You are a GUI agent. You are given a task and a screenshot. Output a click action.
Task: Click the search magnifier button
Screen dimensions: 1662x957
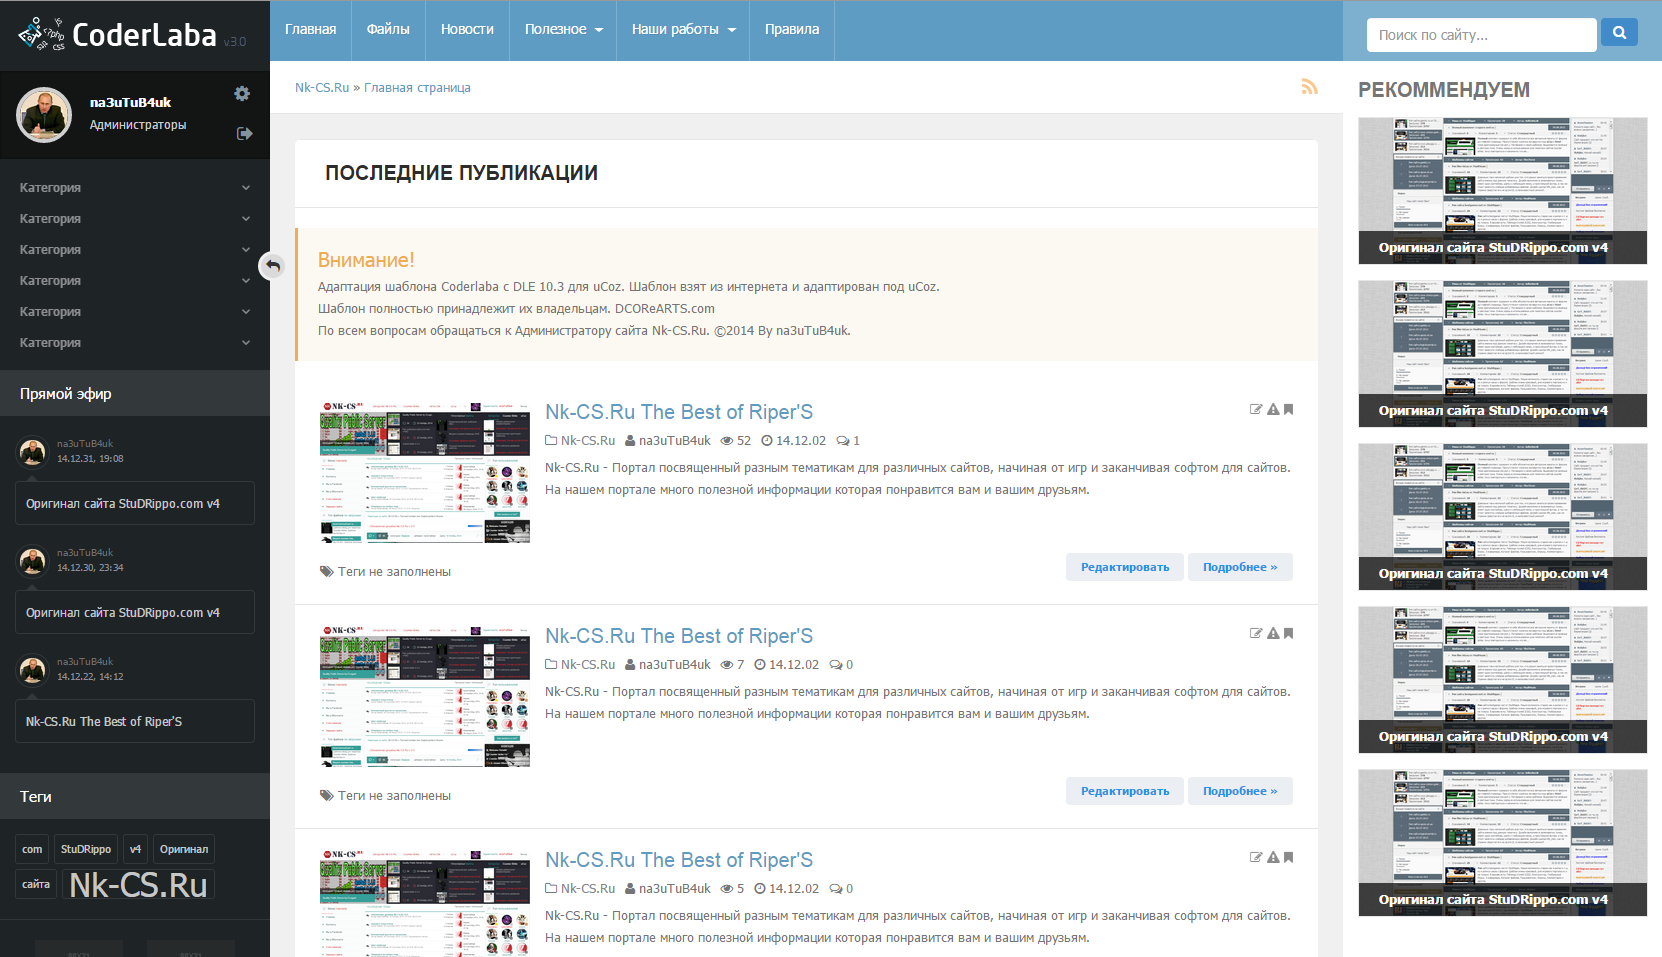tap(1619, 33)
